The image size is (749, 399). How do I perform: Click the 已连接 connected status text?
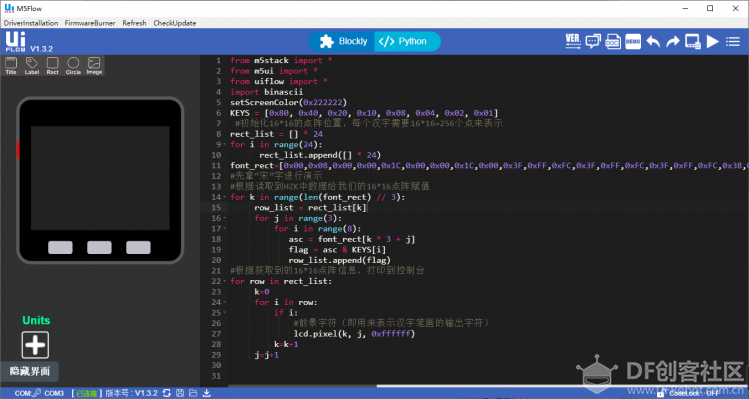(x=86, y=393)
